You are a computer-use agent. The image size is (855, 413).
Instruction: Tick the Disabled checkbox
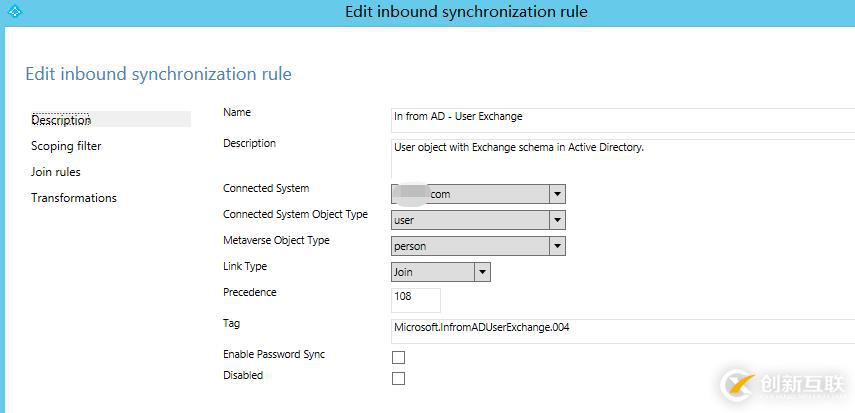[x=398, y=378]
